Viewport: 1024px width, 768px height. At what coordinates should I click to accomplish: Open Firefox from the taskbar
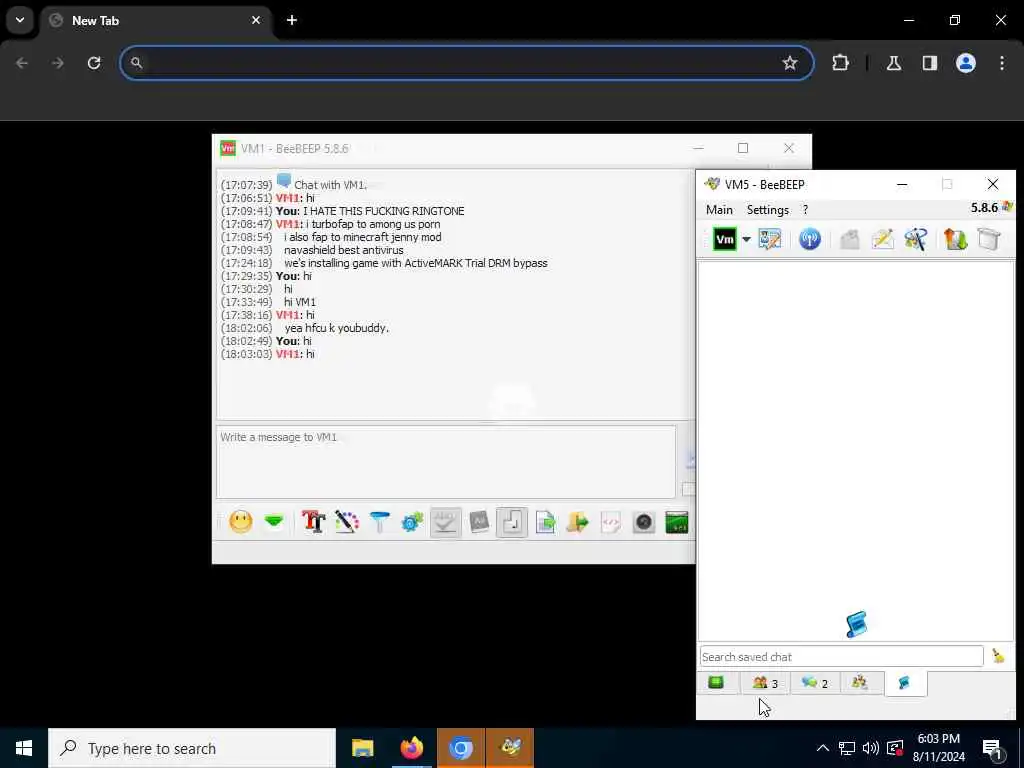pos(411,748)
